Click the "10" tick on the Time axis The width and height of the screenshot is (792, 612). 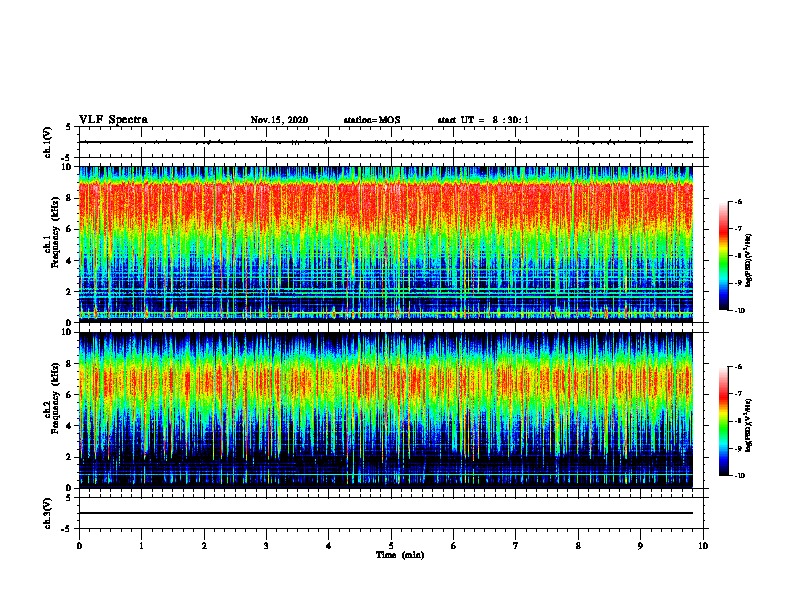coord(703,546)
